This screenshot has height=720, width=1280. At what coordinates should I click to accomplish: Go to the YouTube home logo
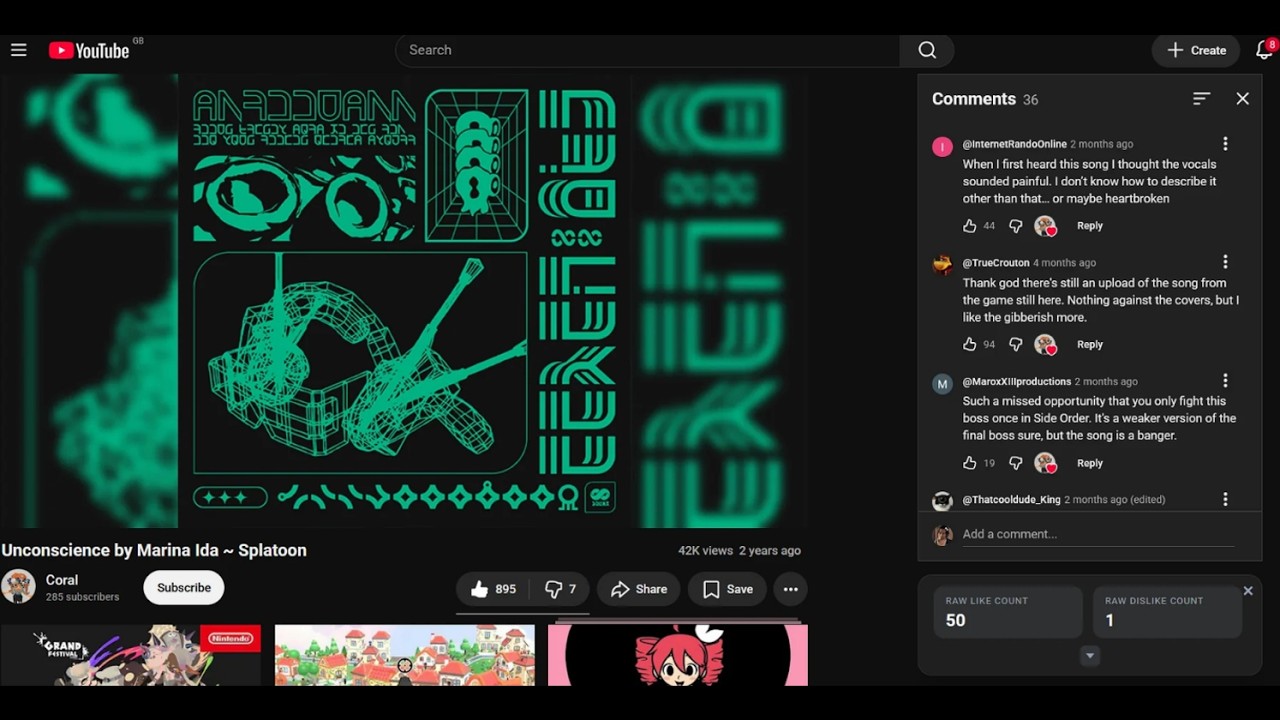click(89, 50)
